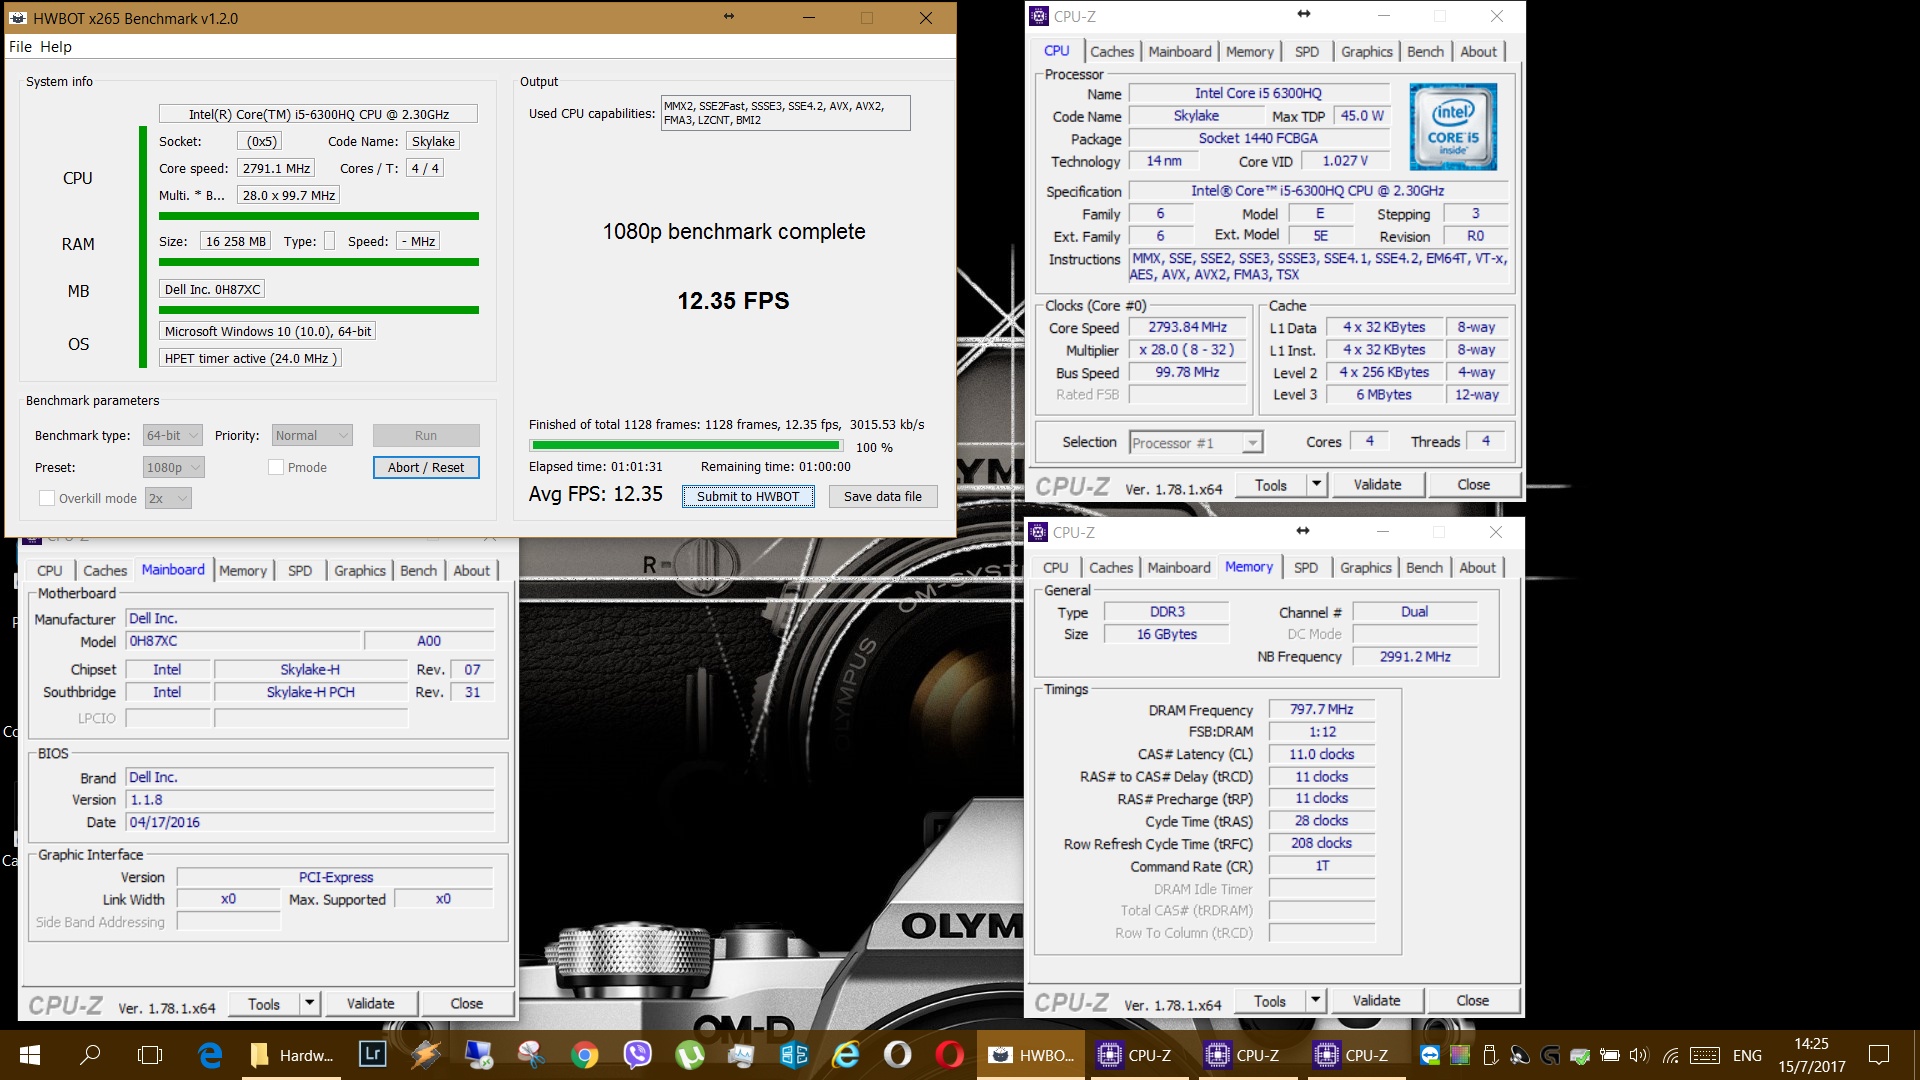The image size is (1920, 1080).
Task: Expand the Tools arrow in the Mainboard tab window
Action: pyautogui.click(x=309, y=1003)
